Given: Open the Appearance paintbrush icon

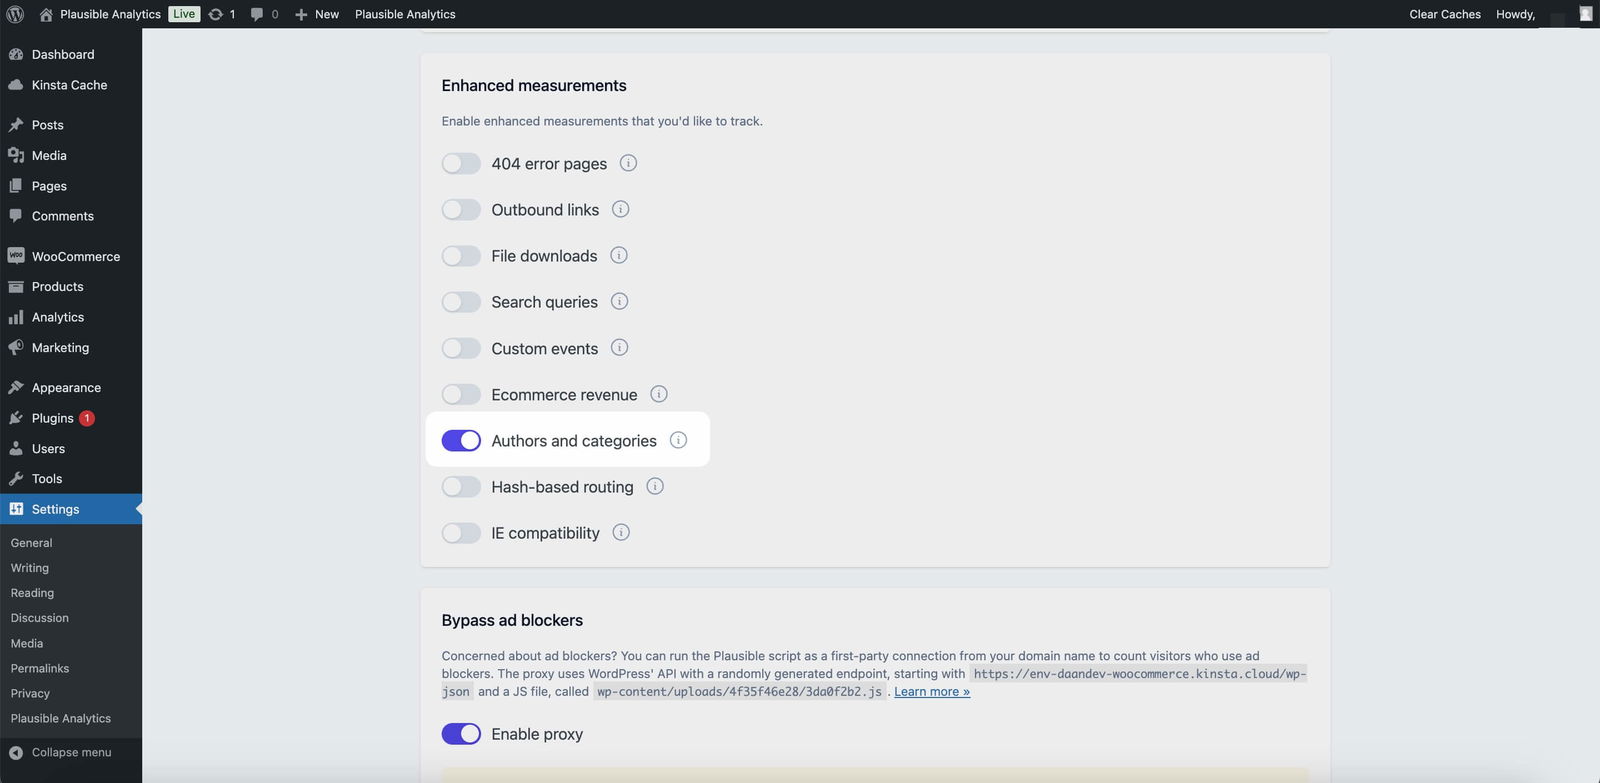Looking at the screenshot, I should coord(17,387).
